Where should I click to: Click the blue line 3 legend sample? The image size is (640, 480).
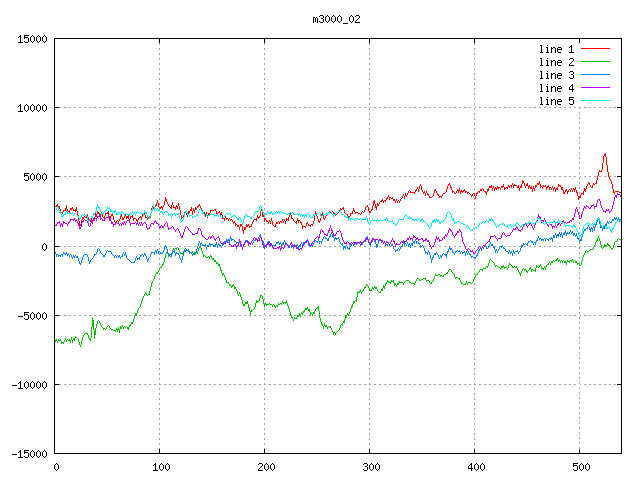point(595,75)
